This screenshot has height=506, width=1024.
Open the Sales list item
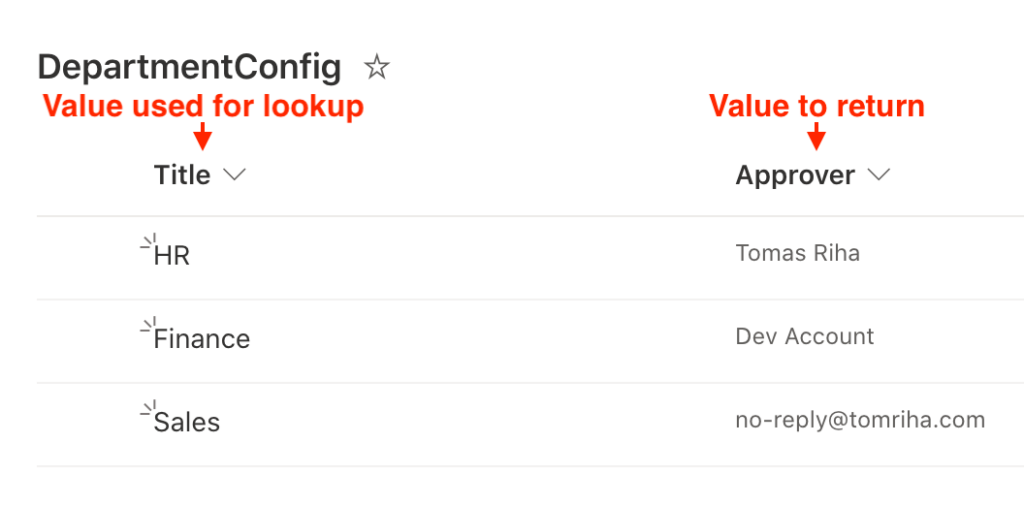point(187,422)
